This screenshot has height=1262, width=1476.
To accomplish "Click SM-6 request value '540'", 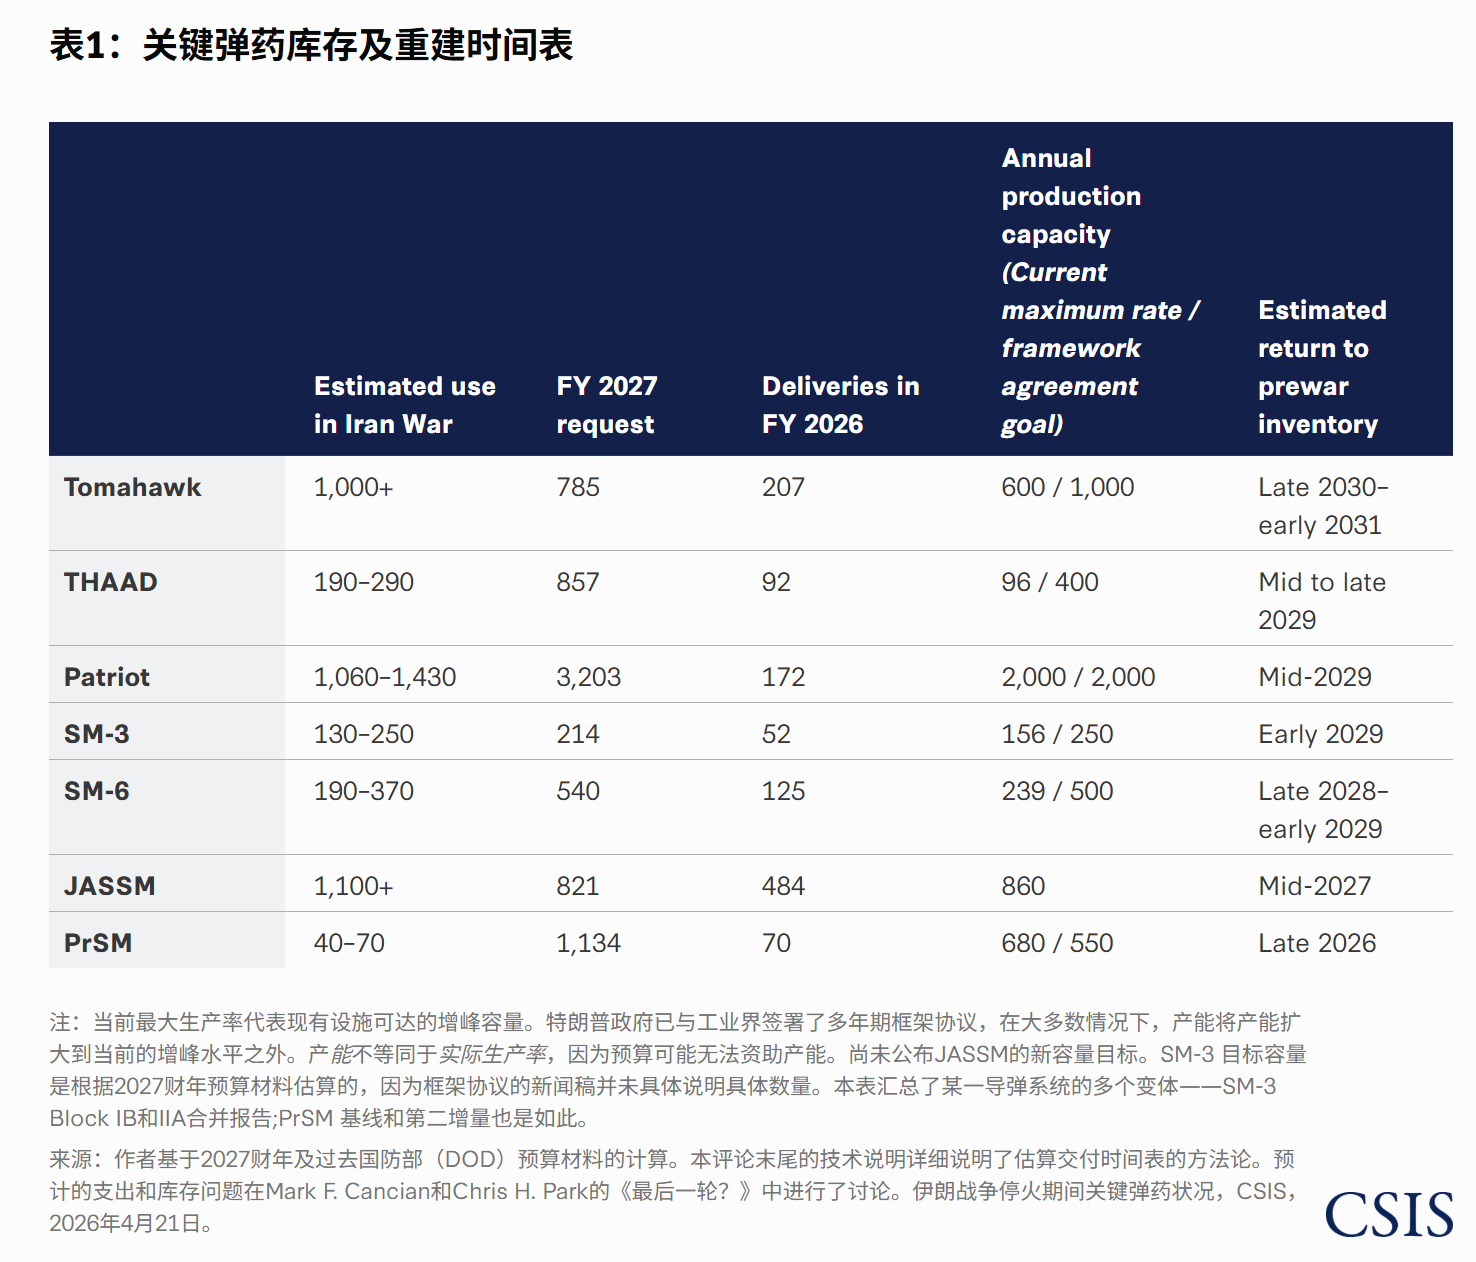I will [x=578, y=791].
